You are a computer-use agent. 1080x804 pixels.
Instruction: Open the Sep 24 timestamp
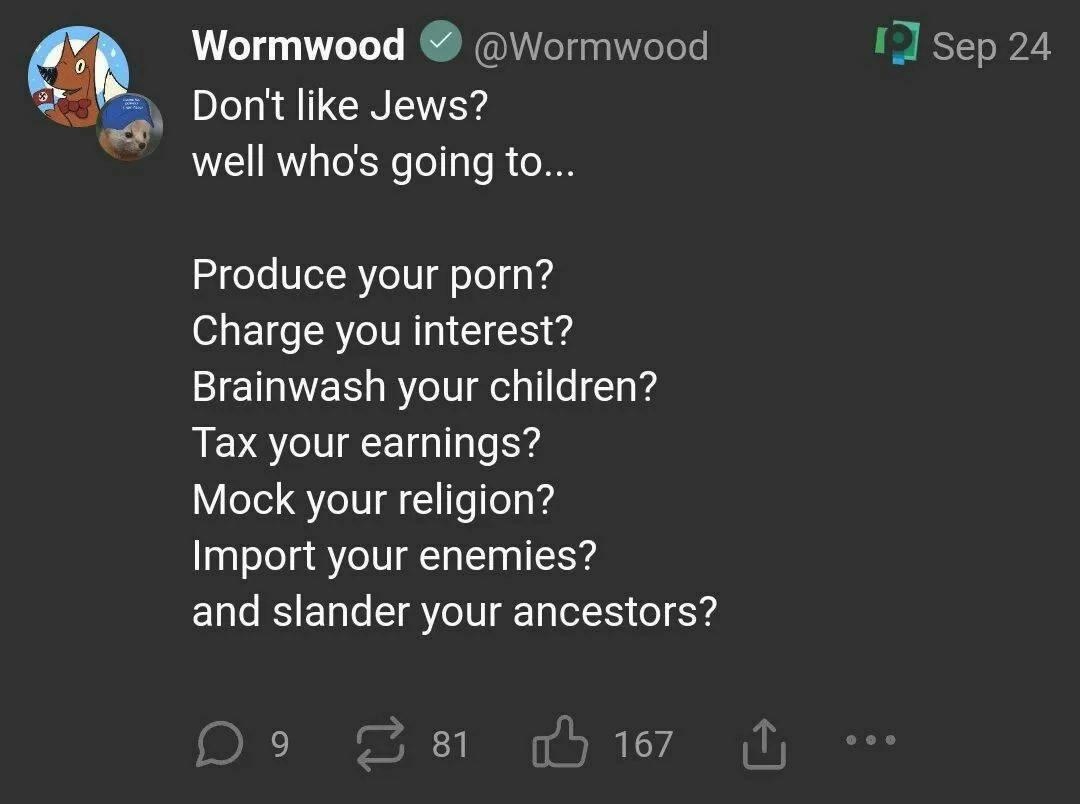tap(990, 46)
